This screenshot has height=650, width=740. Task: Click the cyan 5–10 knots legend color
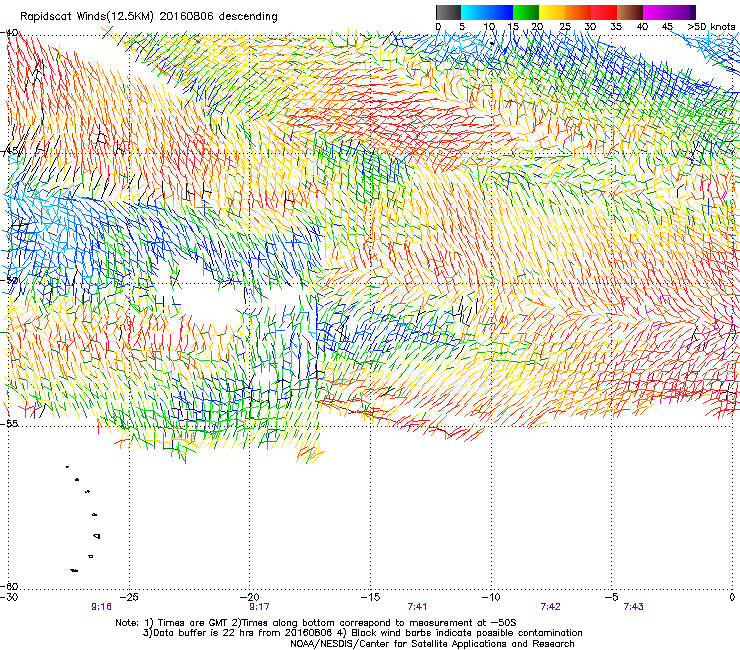(474, 12)
